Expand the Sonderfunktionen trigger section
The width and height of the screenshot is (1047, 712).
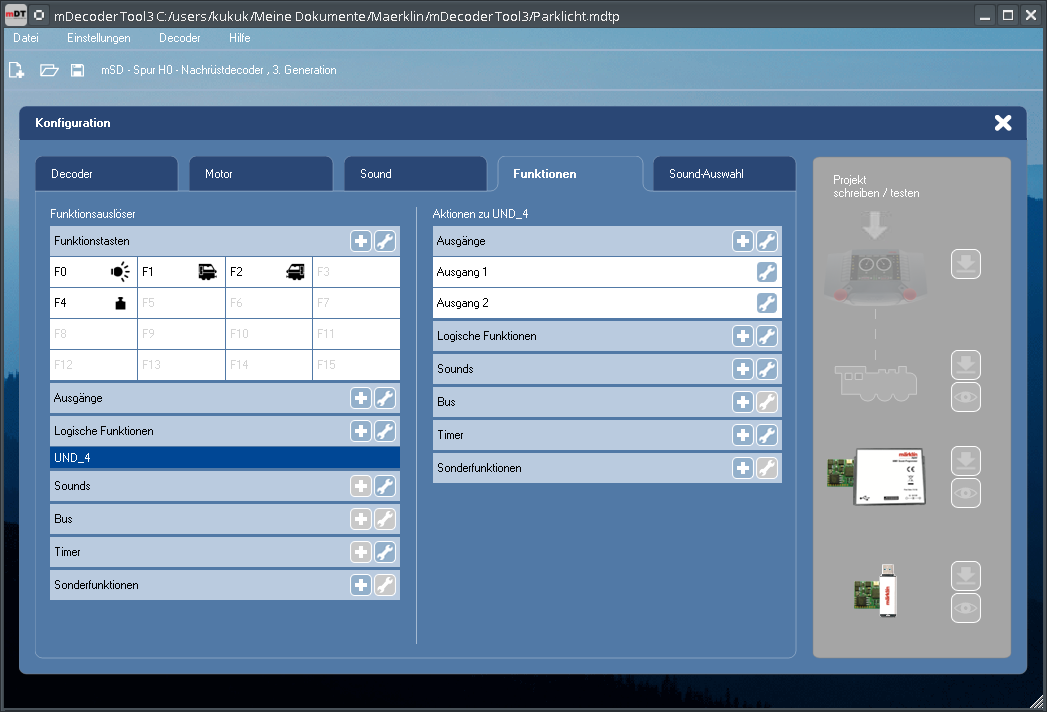pos(200,585)
